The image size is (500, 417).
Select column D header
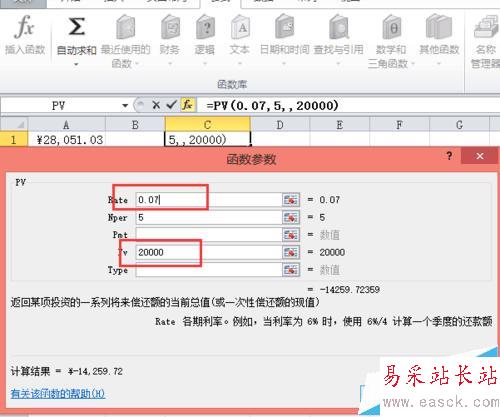coord(280,125)
